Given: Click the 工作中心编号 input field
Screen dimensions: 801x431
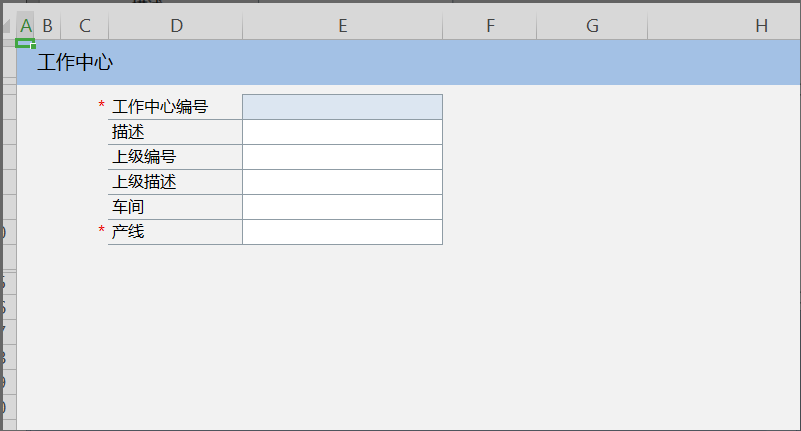Looking at the screenshot, I should pos(342,107).
